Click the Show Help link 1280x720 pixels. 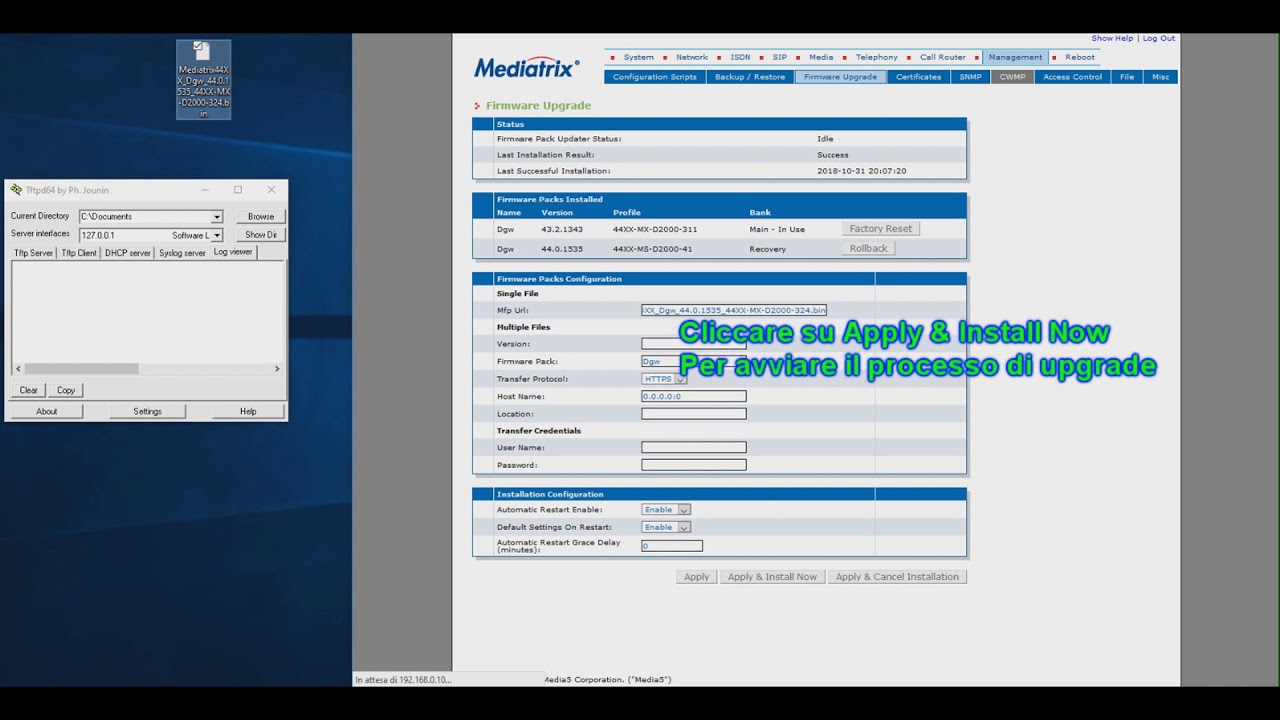point(1112,38)
